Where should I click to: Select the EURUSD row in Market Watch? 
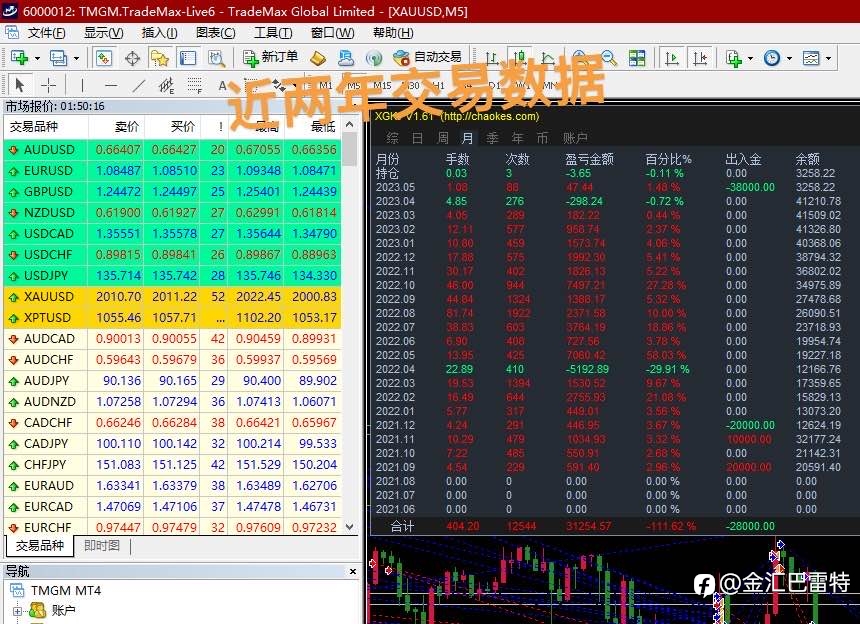pos(173,171)
